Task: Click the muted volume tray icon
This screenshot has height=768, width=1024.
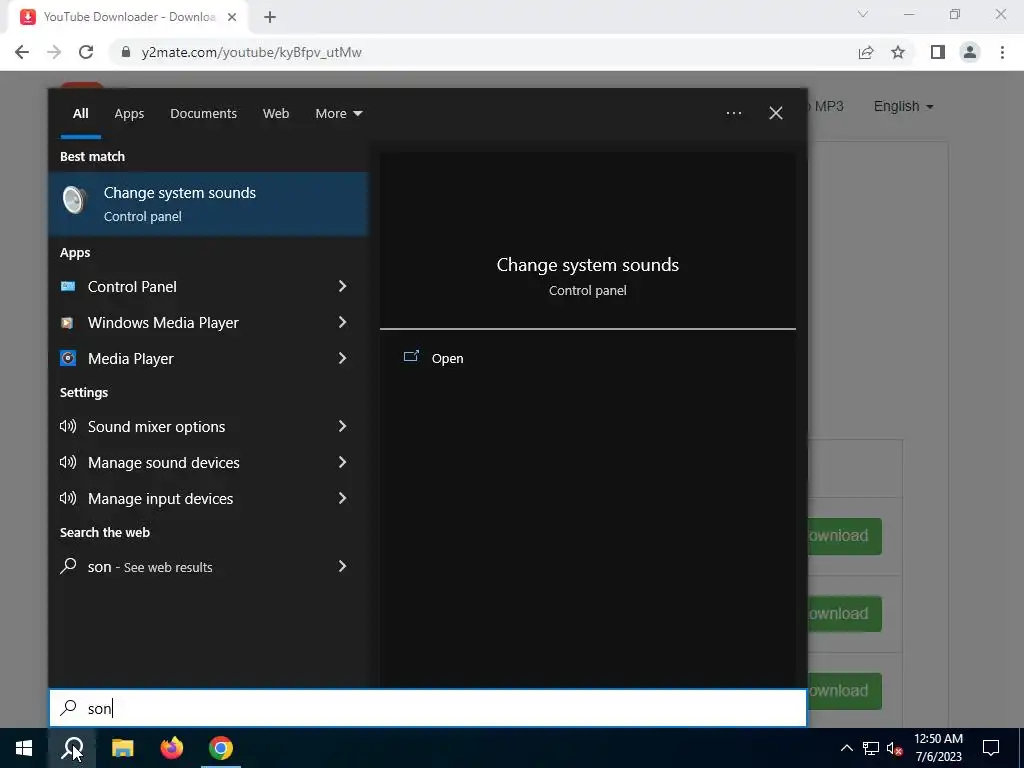Action: (x=894, y=748)
